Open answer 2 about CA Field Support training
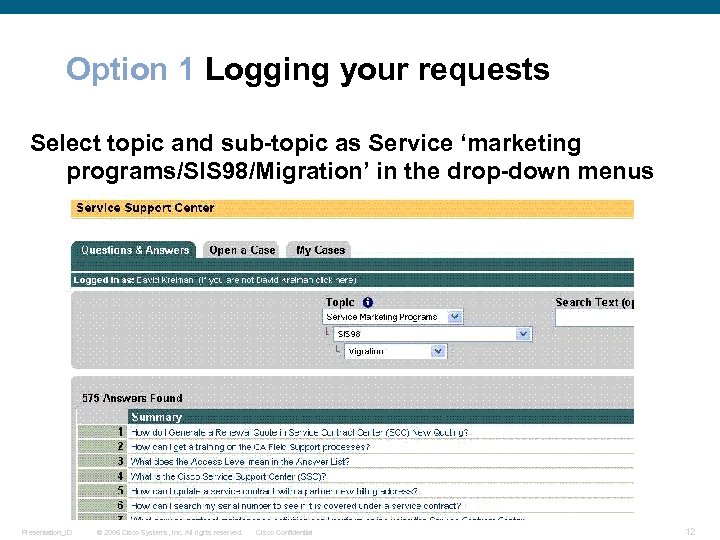Screen dimensions: 720x540 (250, 447)
